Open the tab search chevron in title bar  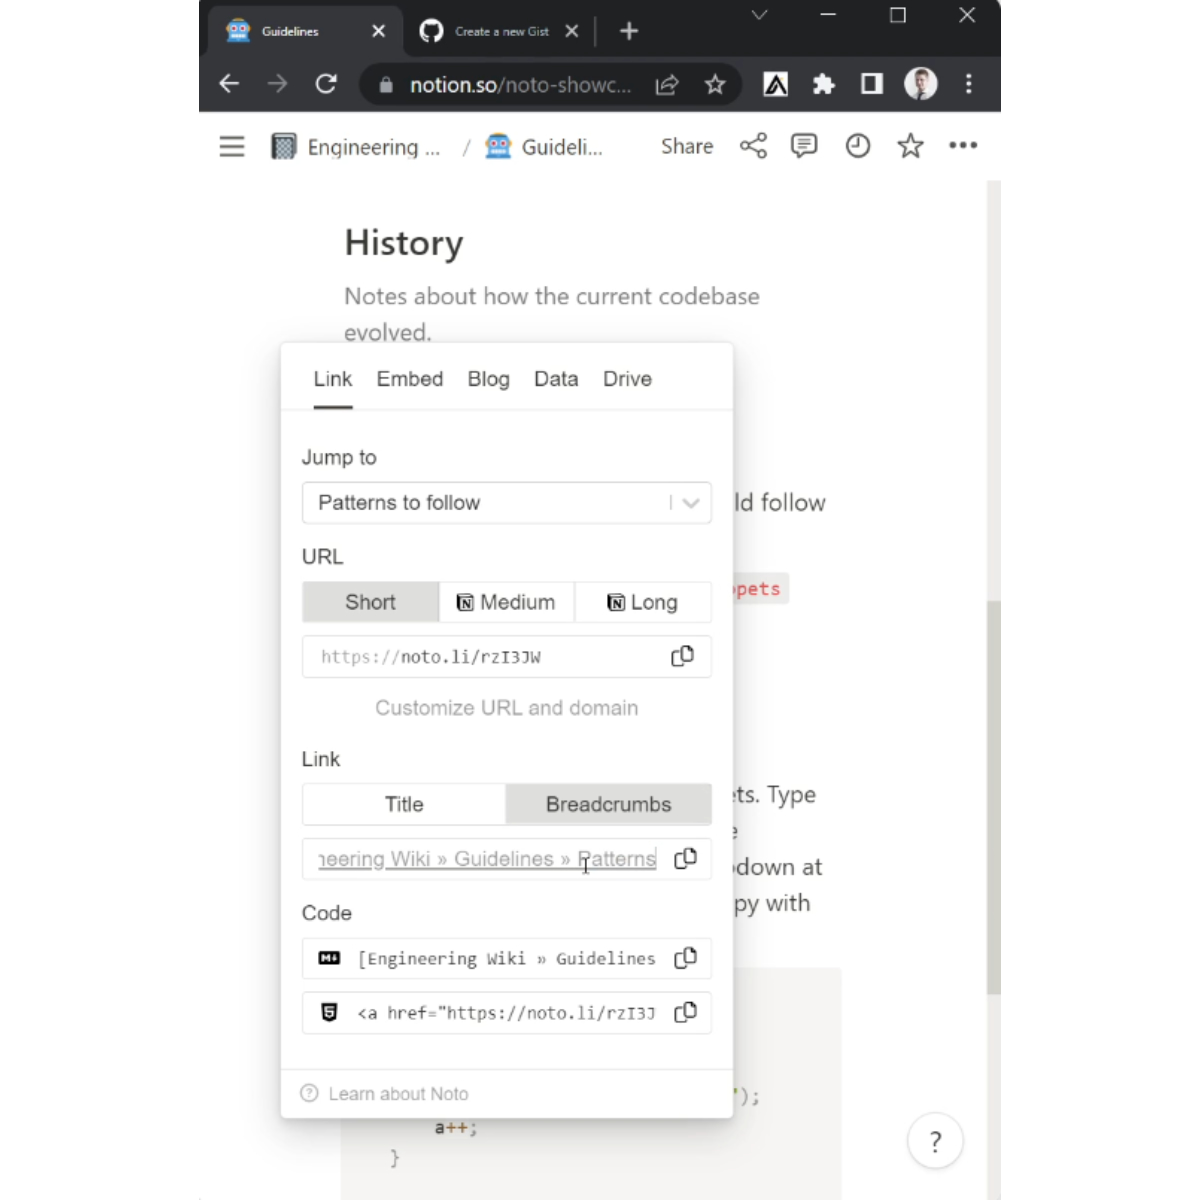759,15
